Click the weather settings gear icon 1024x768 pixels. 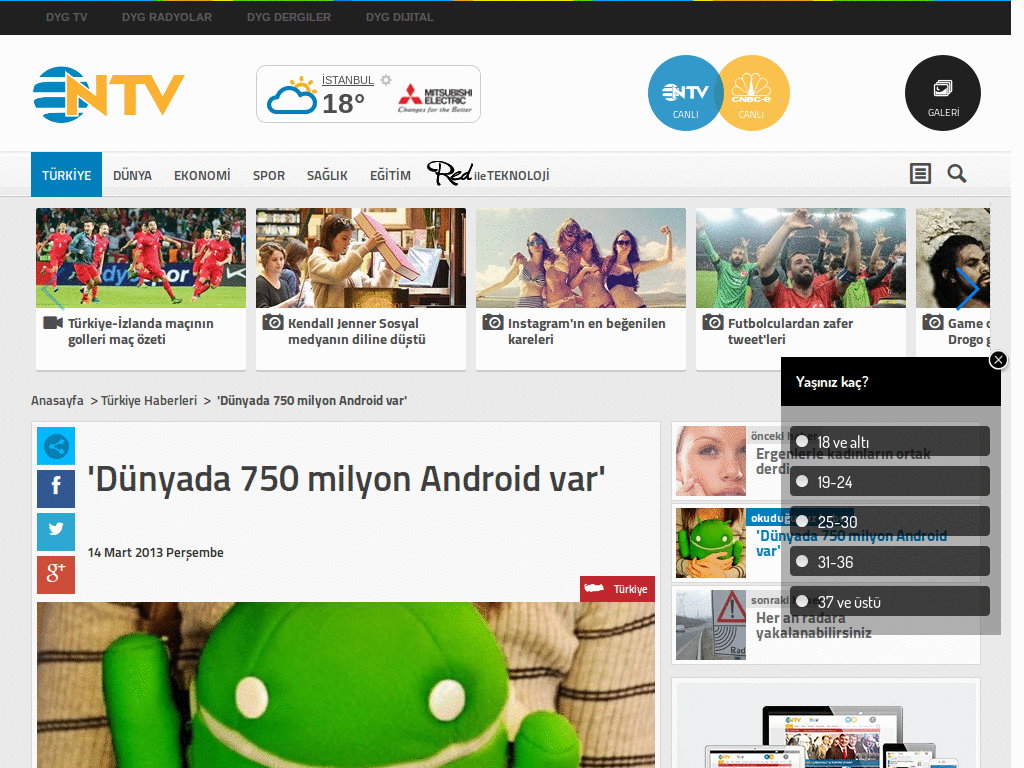click(386, 80)
